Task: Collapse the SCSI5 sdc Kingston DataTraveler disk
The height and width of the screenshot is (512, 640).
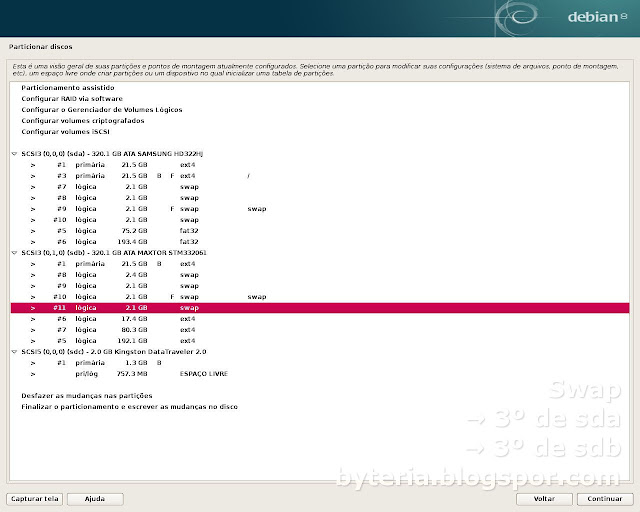Action: pos(14,352)
